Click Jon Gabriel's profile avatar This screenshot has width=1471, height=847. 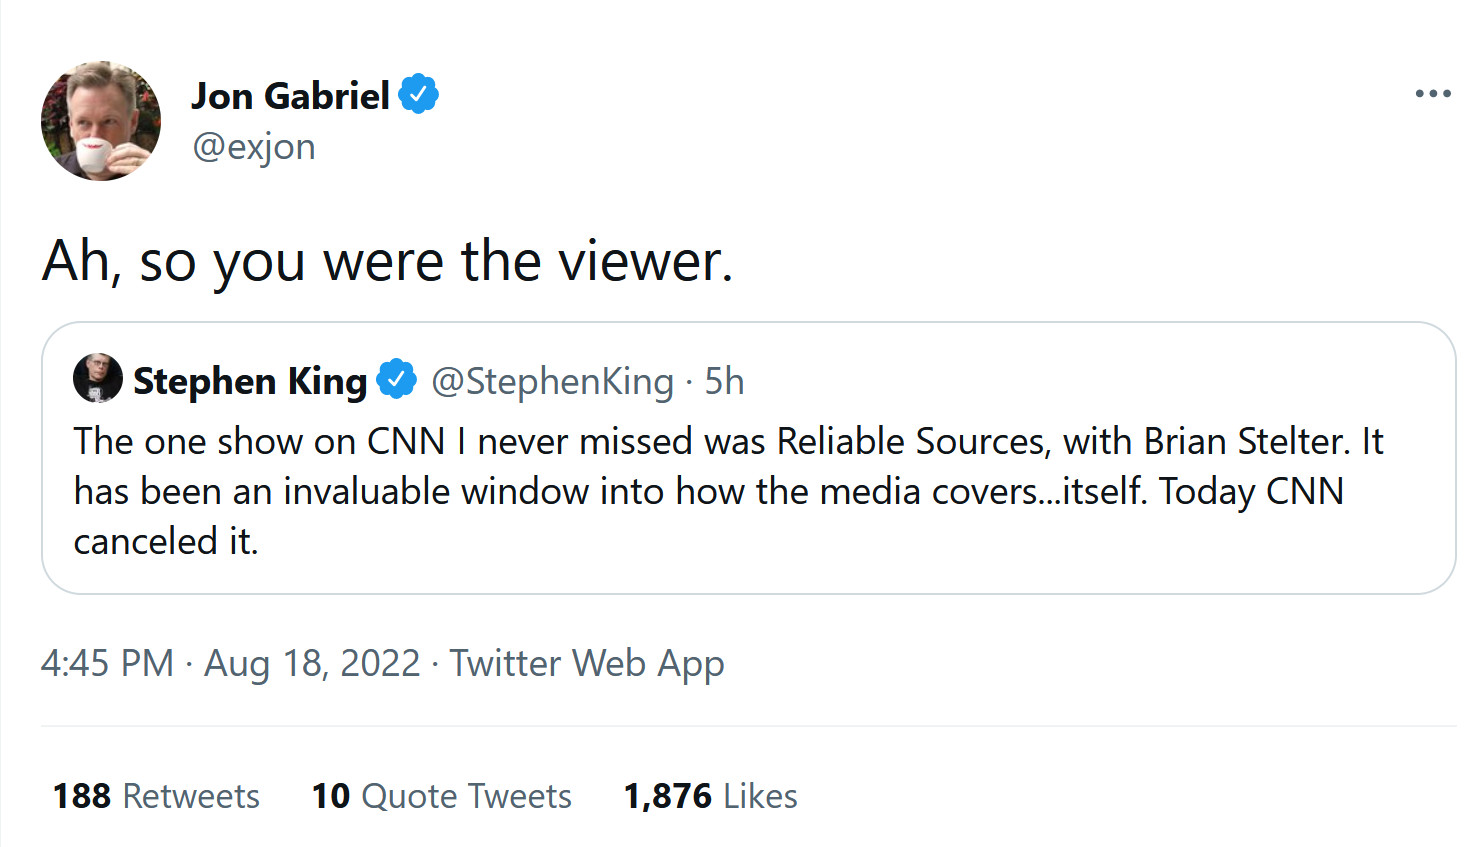[x=100, y=121]
